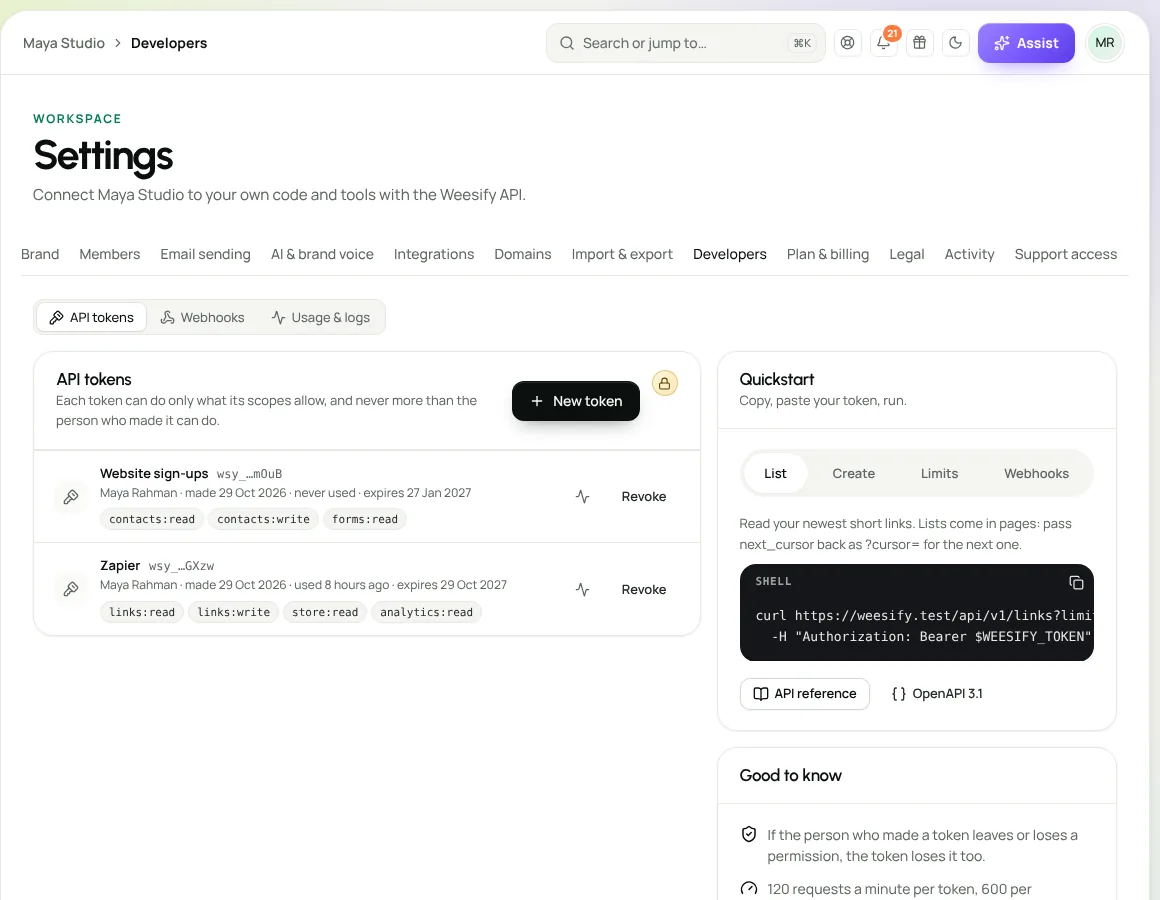
Task: Toggle dark mode moon icon
Action: pyautogui.click(x=956, y=43)
